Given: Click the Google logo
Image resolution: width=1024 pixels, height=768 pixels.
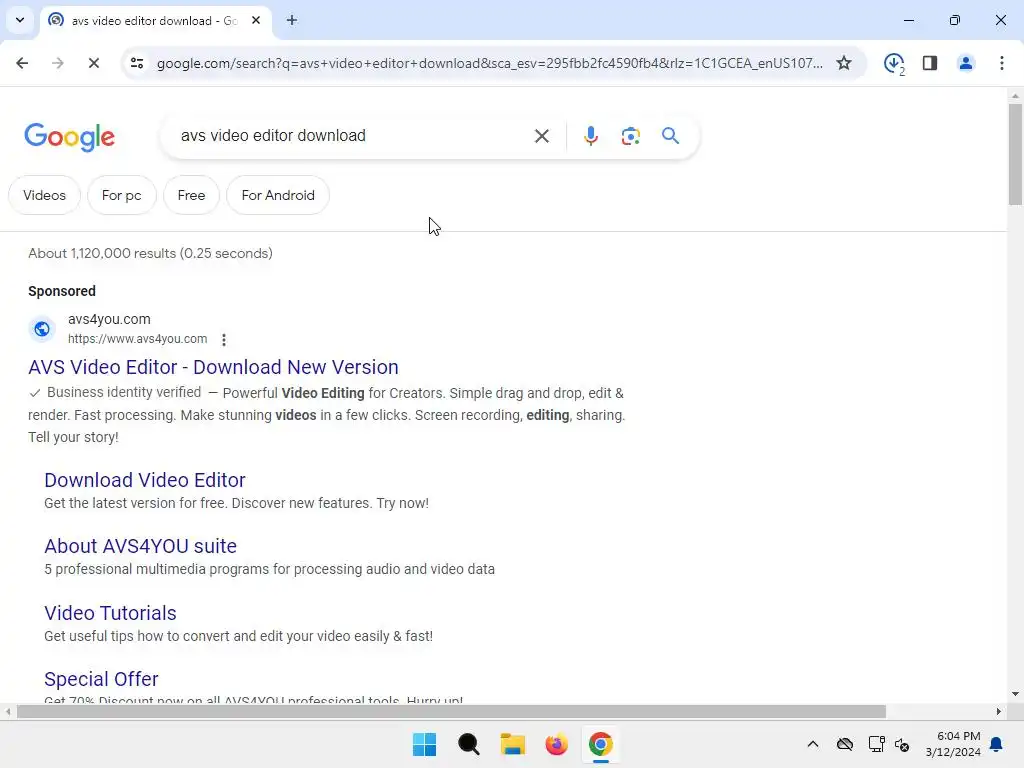Looking at the screenshot, I should click(69, 137).
